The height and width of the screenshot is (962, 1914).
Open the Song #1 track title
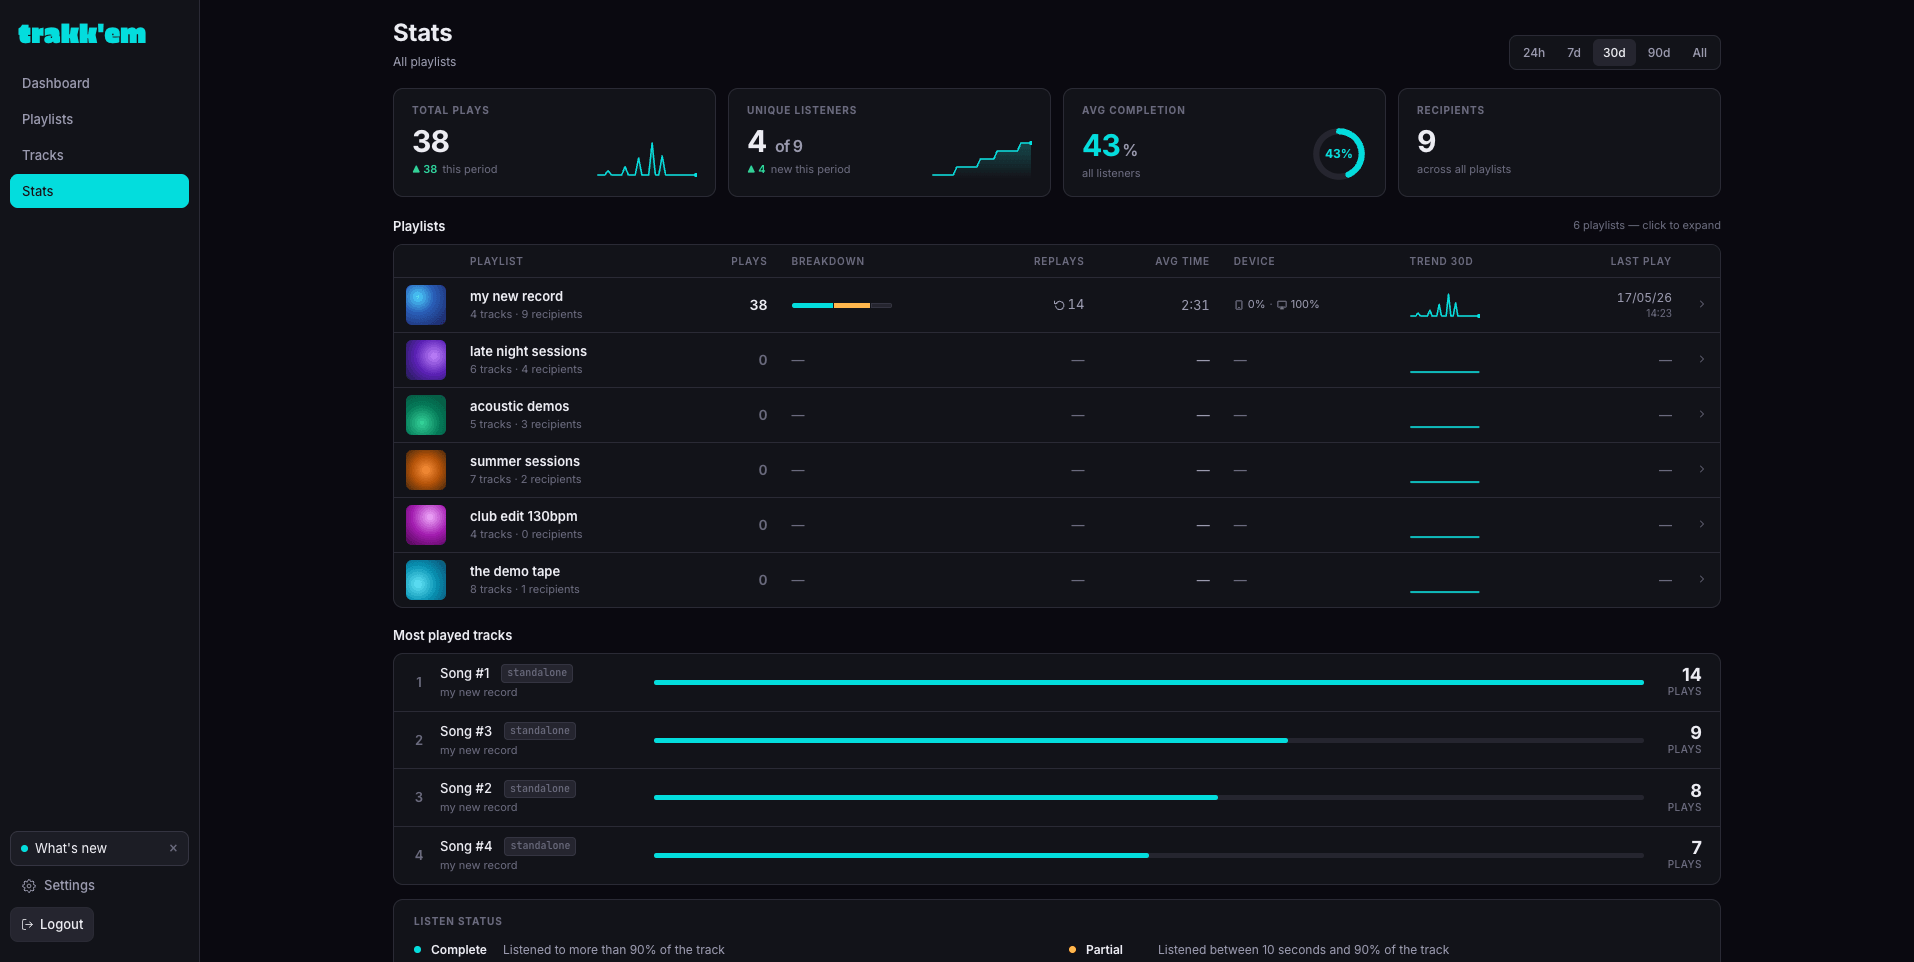coord(465,673)
